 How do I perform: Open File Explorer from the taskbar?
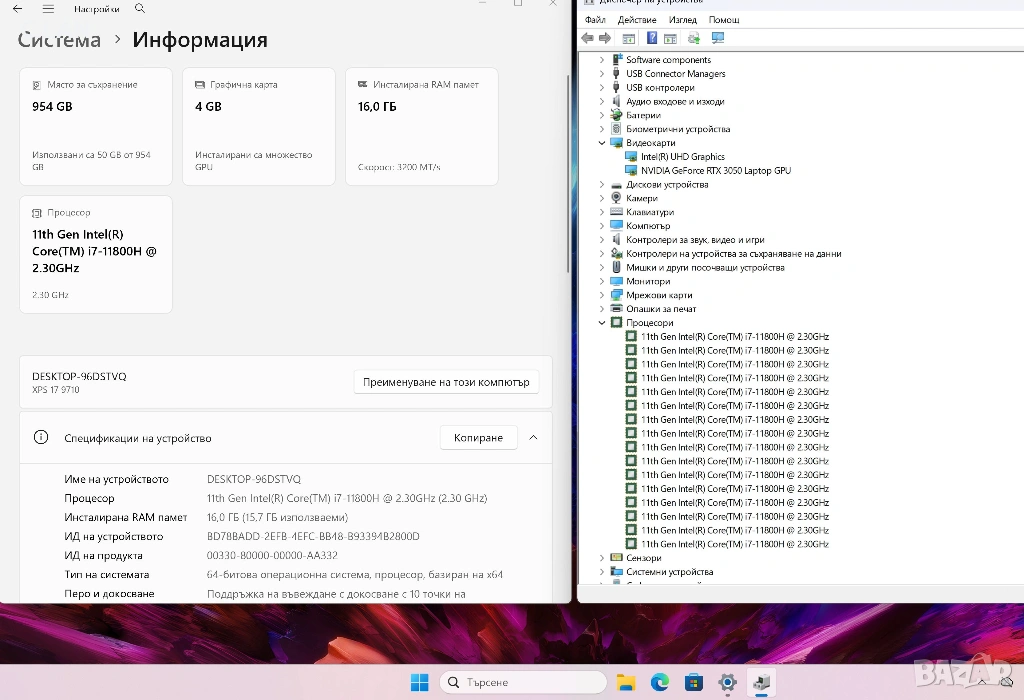pyautogui.click(x=626, y=682)
